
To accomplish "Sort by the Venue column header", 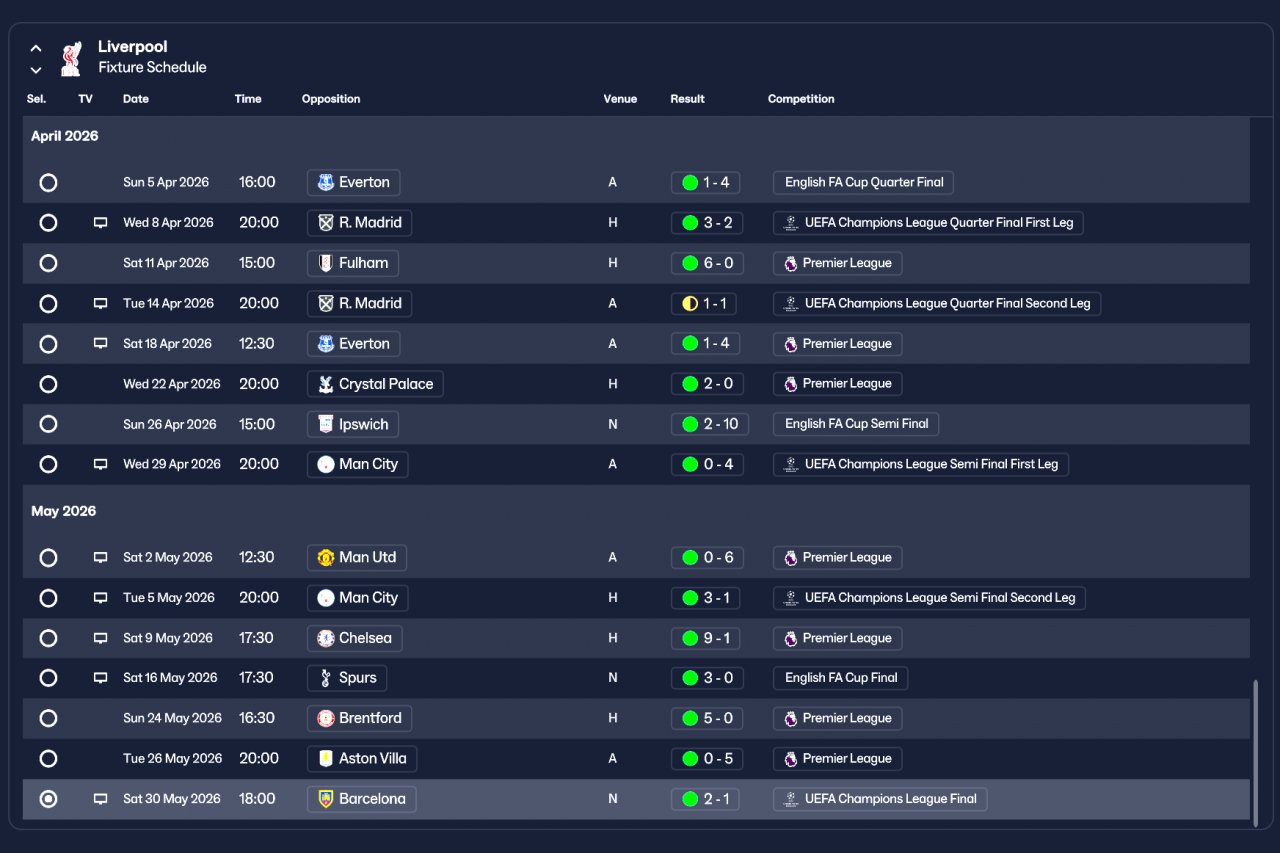I will pyautogui.click(x=620, y=99).
